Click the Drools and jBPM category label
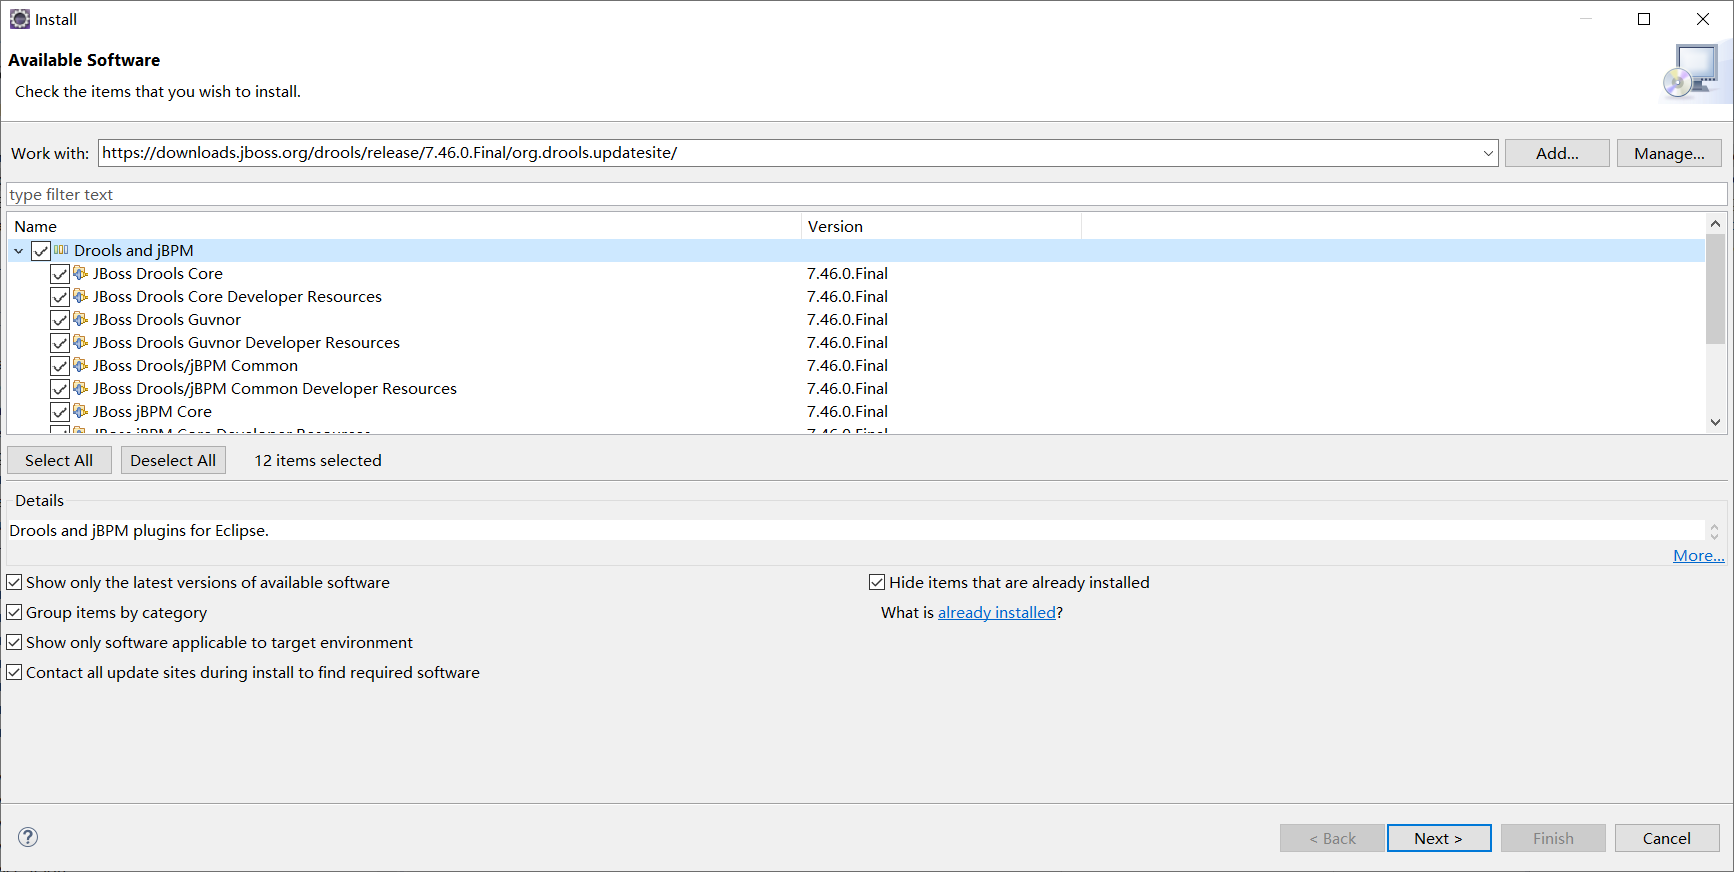 pyautogui.click(x=134, y=250)
